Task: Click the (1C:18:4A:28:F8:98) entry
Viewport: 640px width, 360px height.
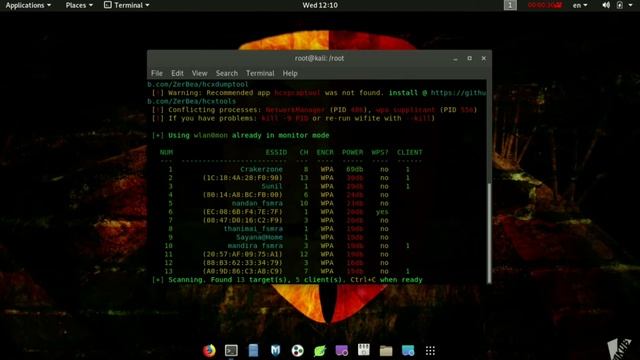Action: click(x=242, y=178)
